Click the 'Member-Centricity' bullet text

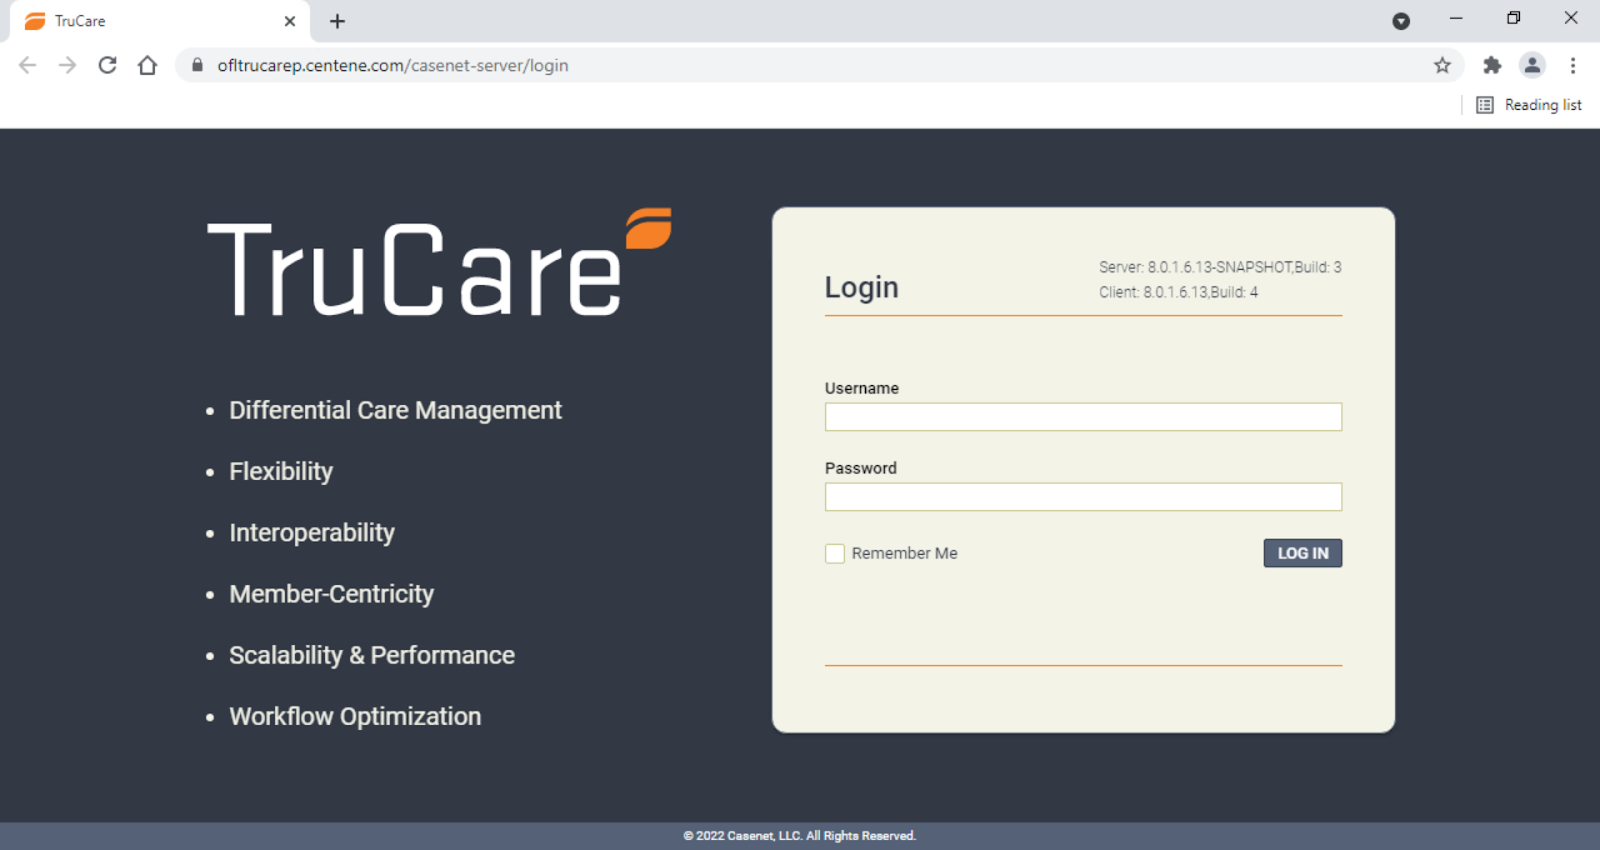(x=332, y=594)
